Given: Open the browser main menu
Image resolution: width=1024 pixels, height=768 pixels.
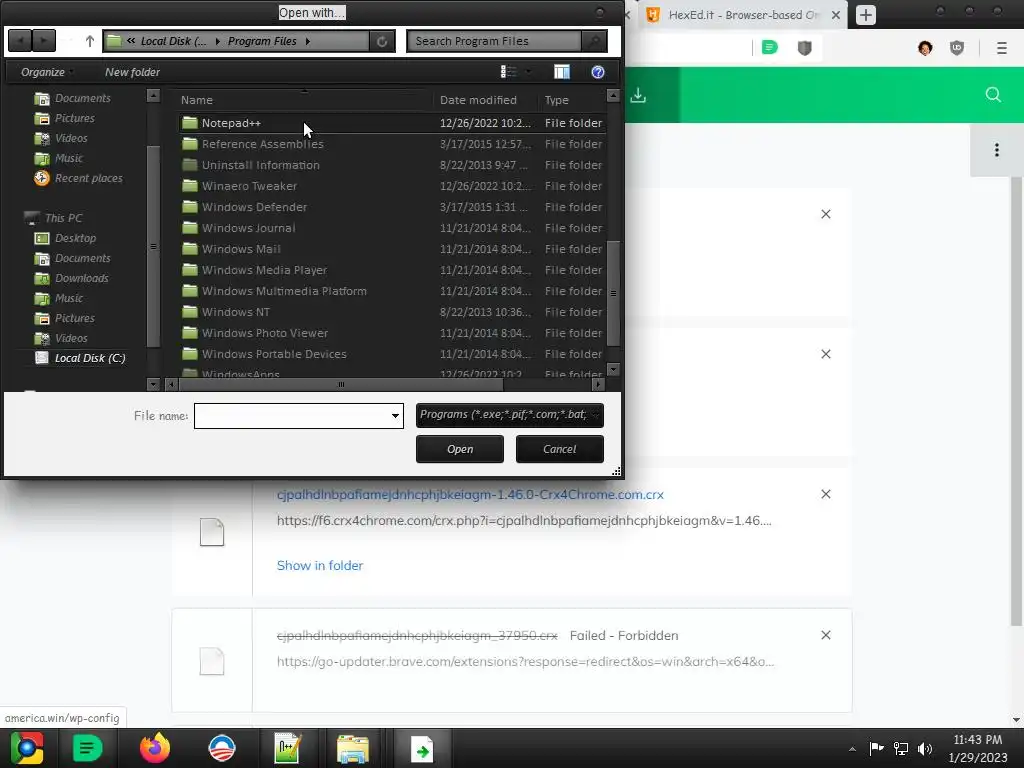Looking at the screenshot, I should pyautogui.click(x=1001, y=48).
